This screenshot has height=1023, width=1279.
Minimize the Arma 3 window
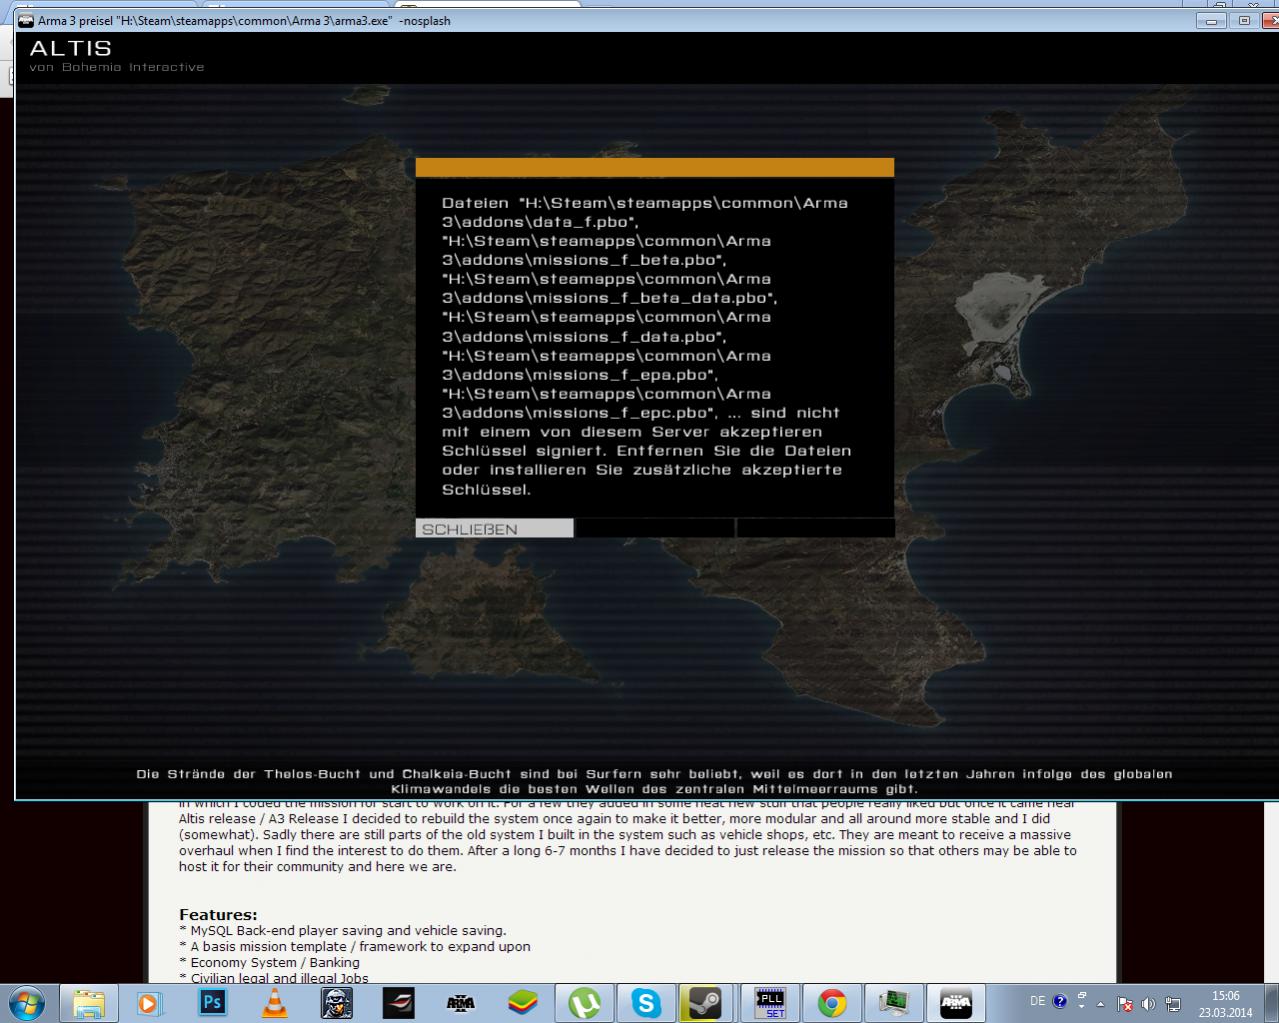point(1212,20)
